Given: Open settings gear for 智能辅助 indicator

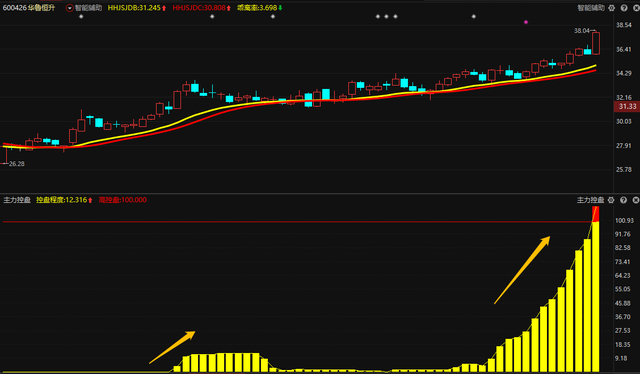Looking at the screenshot, I should click(611, 8).
